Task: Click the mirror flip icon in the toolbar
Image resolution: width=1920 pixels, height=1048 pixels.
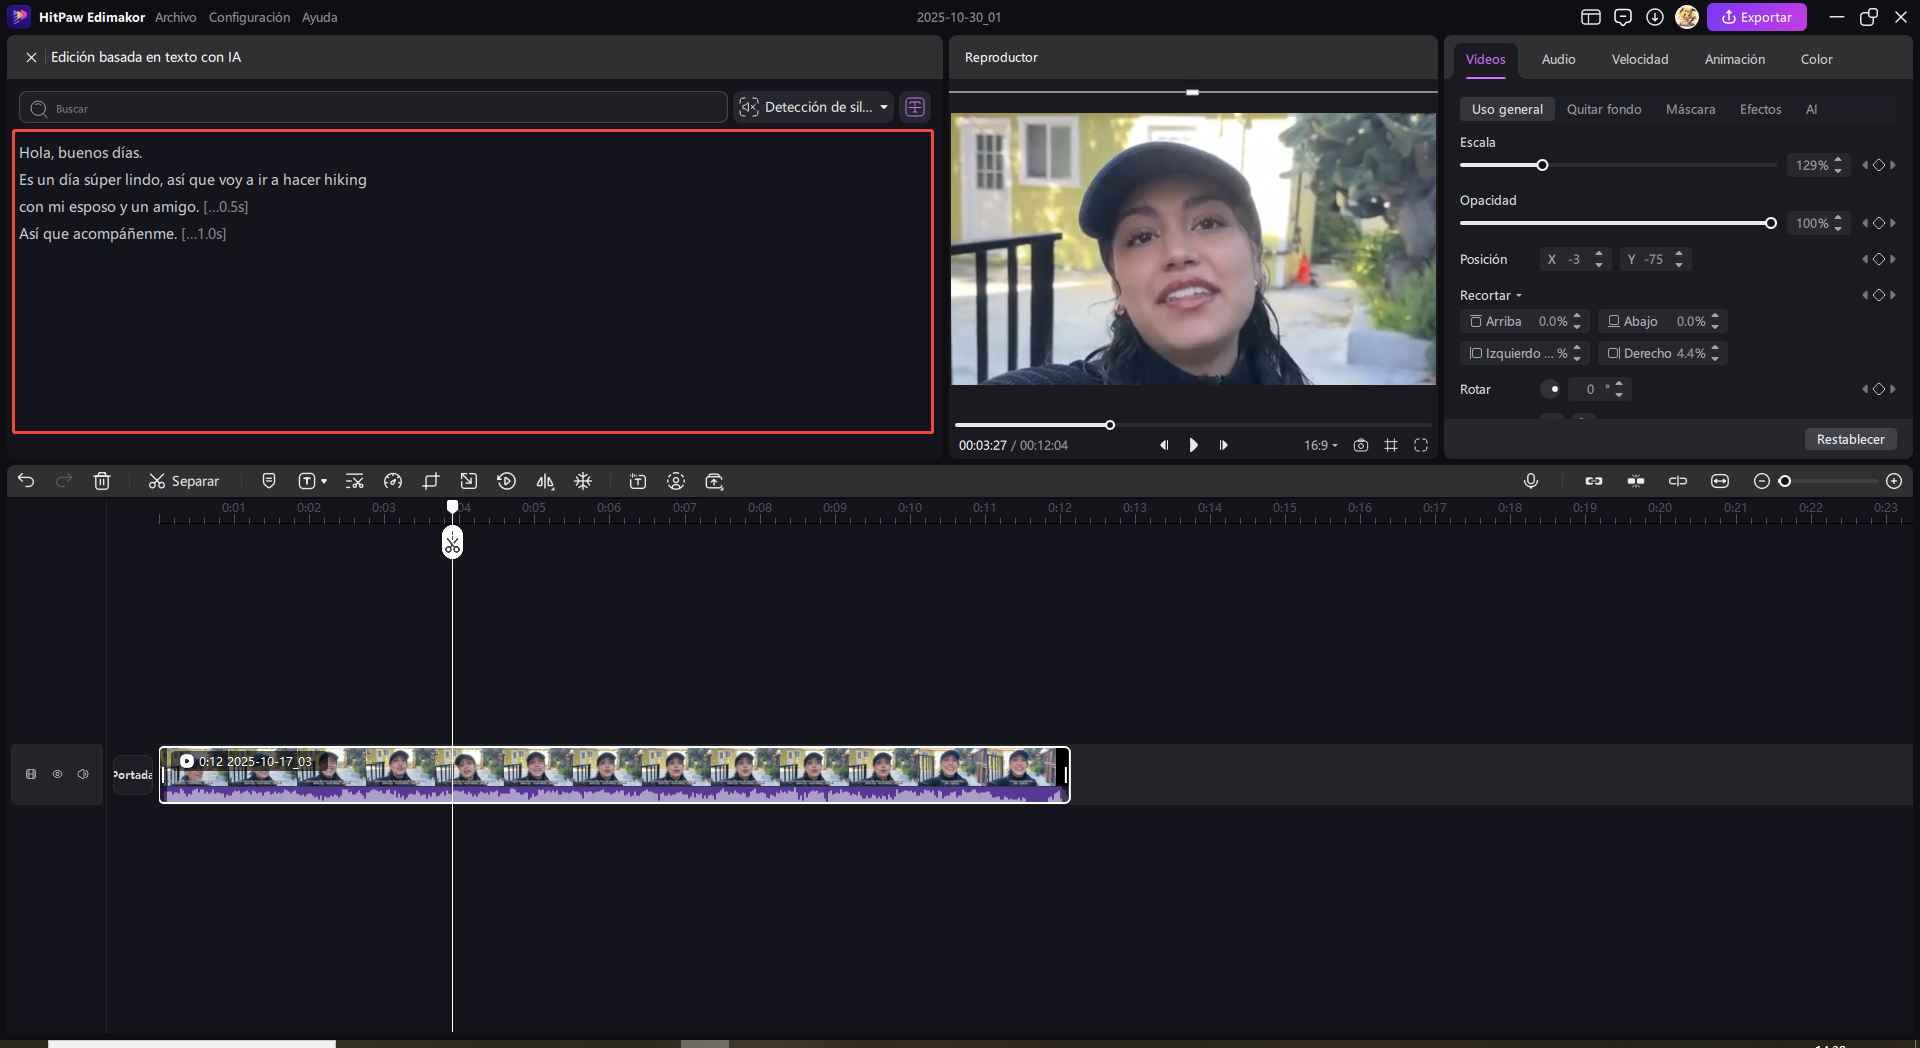Action: pyautogui.click(x=545, y=481)
